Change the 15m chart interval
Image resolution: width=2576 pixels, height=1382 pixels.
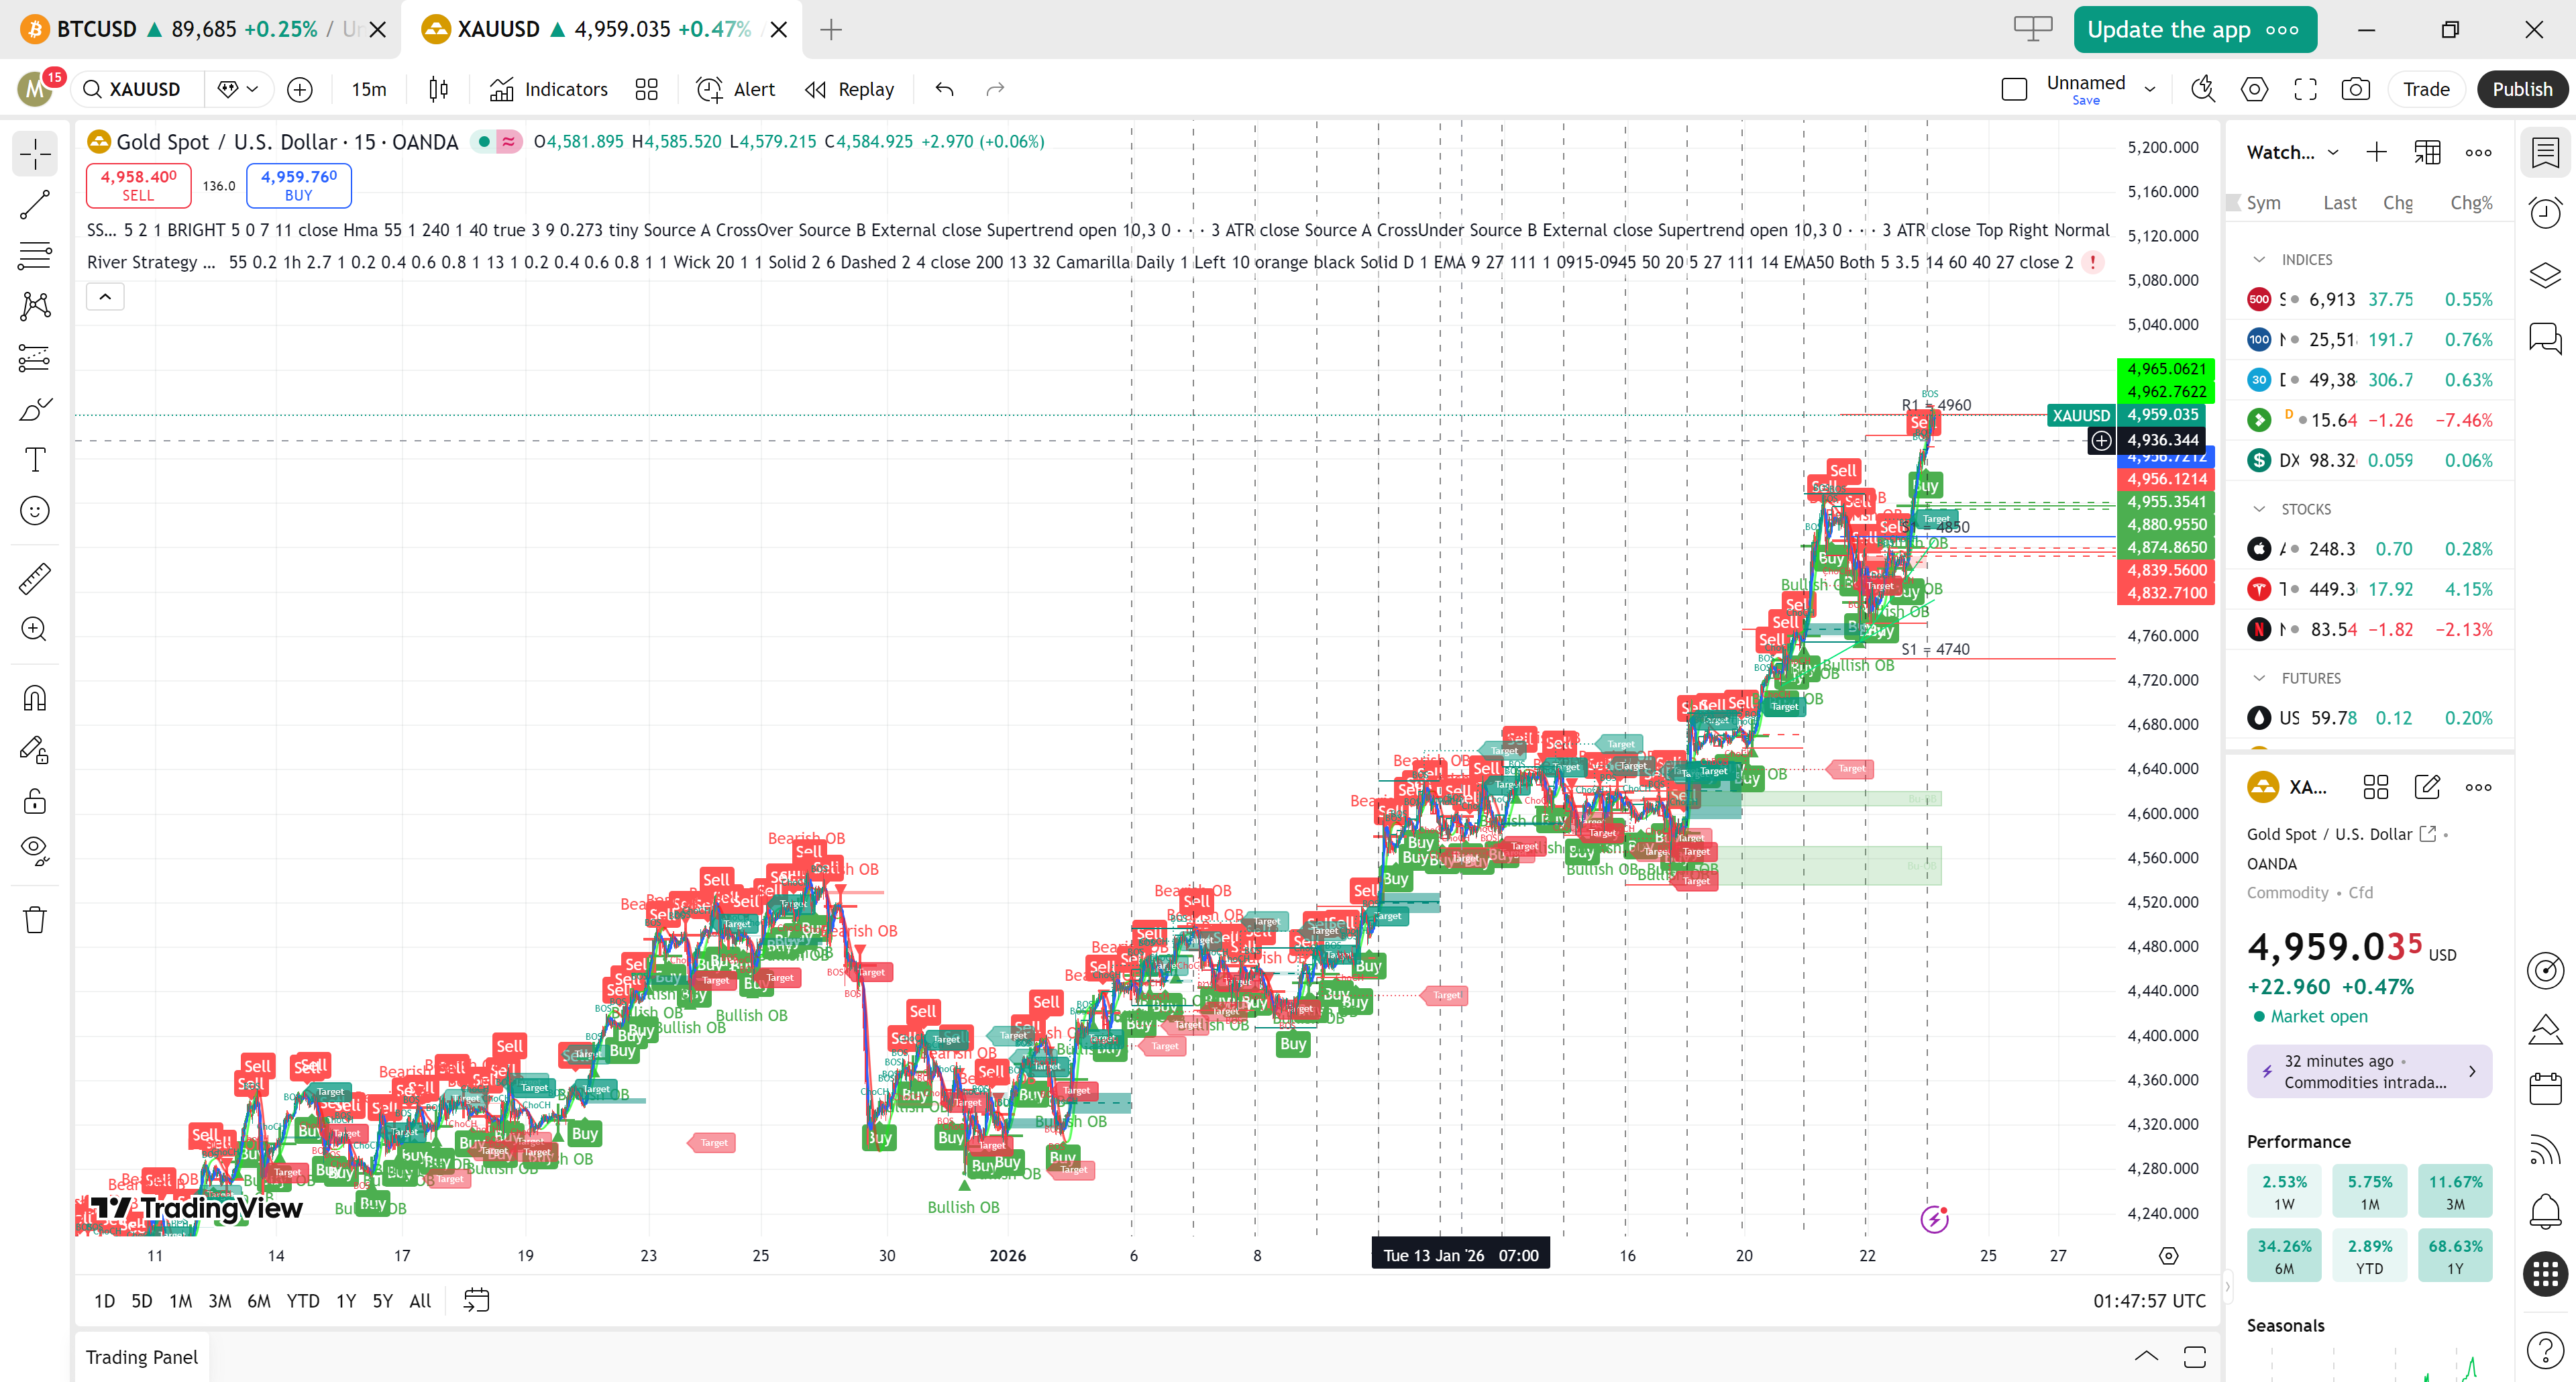pyautogui.click(x=369, y=89)
